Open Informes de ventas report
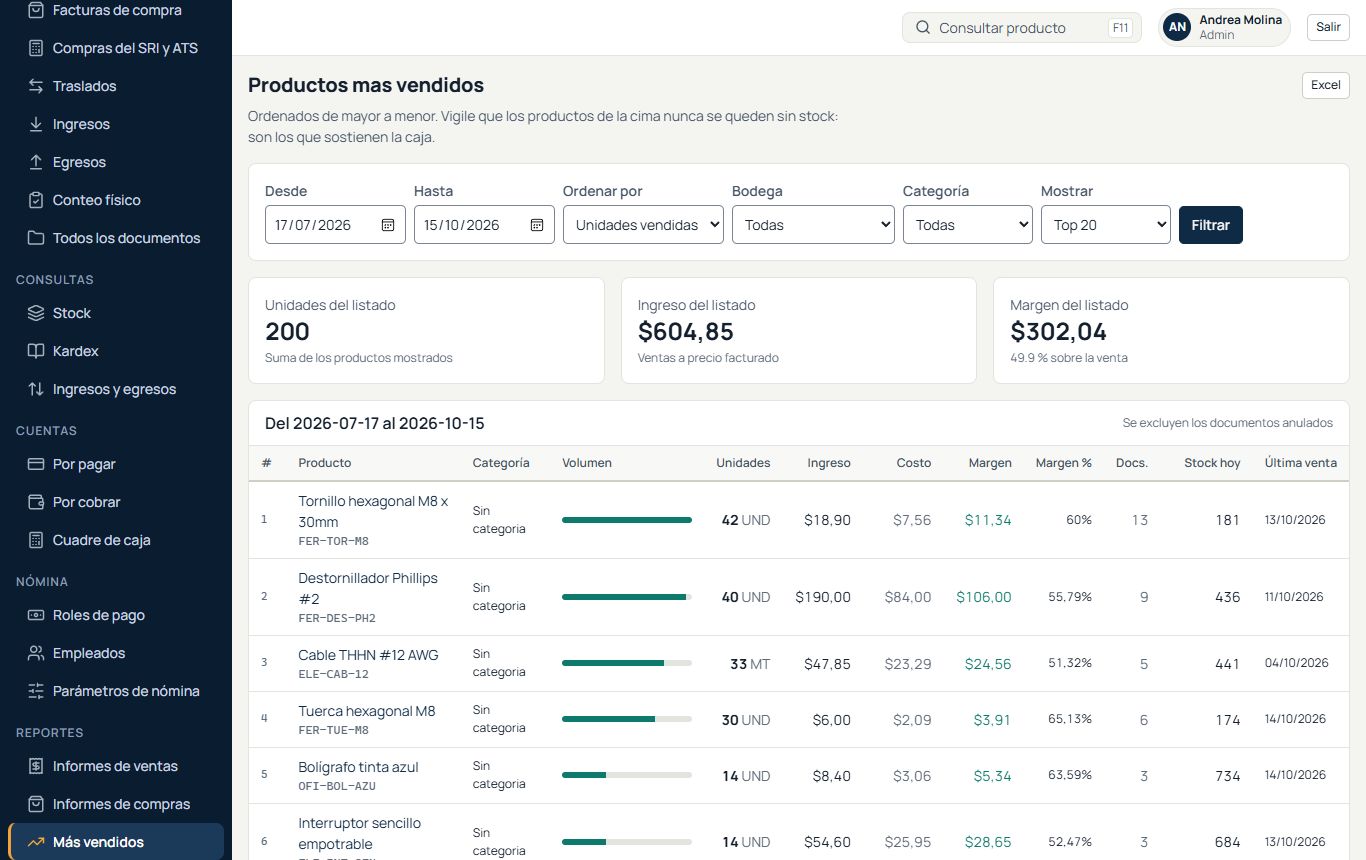This screenshot has width=1366, height=860. coord(116,766)
